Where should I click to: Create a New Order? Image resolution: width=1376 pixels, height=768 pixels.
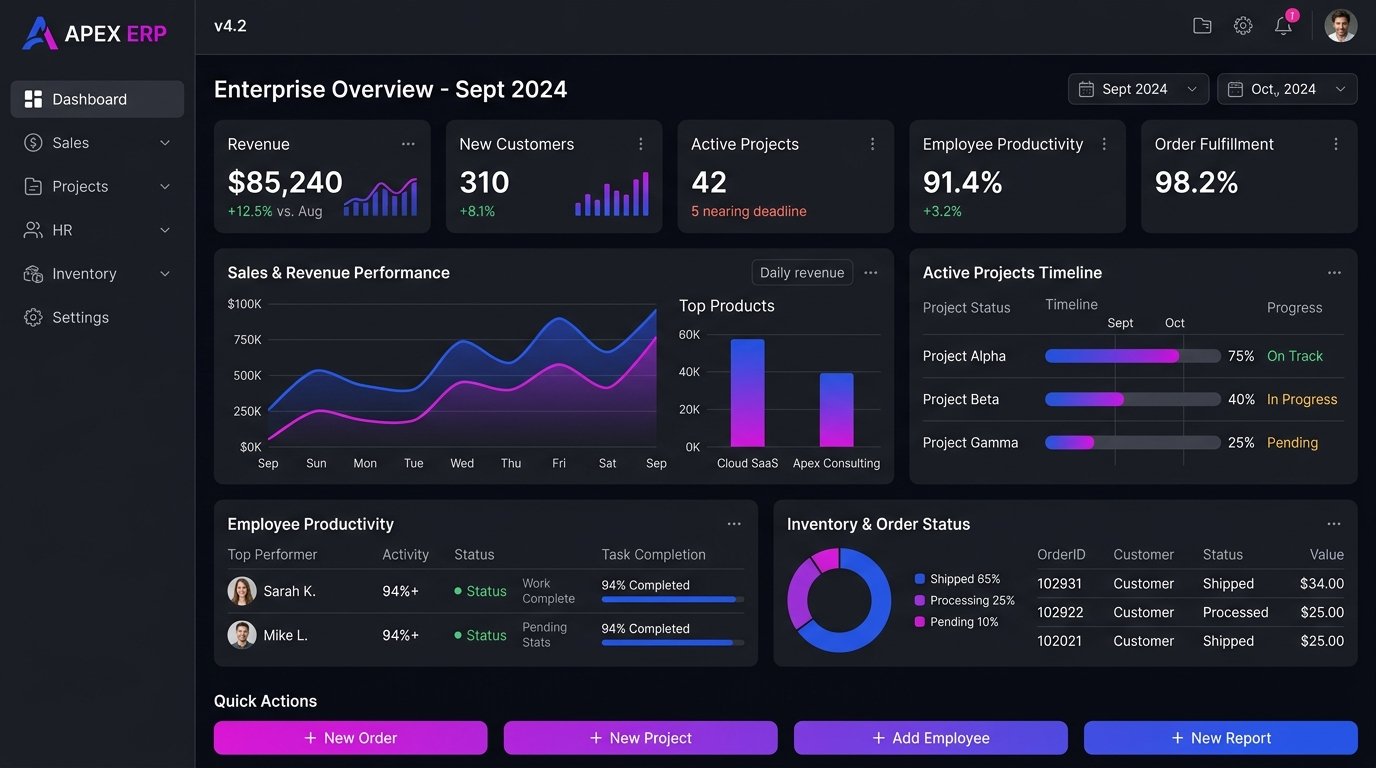coord(351,738)
